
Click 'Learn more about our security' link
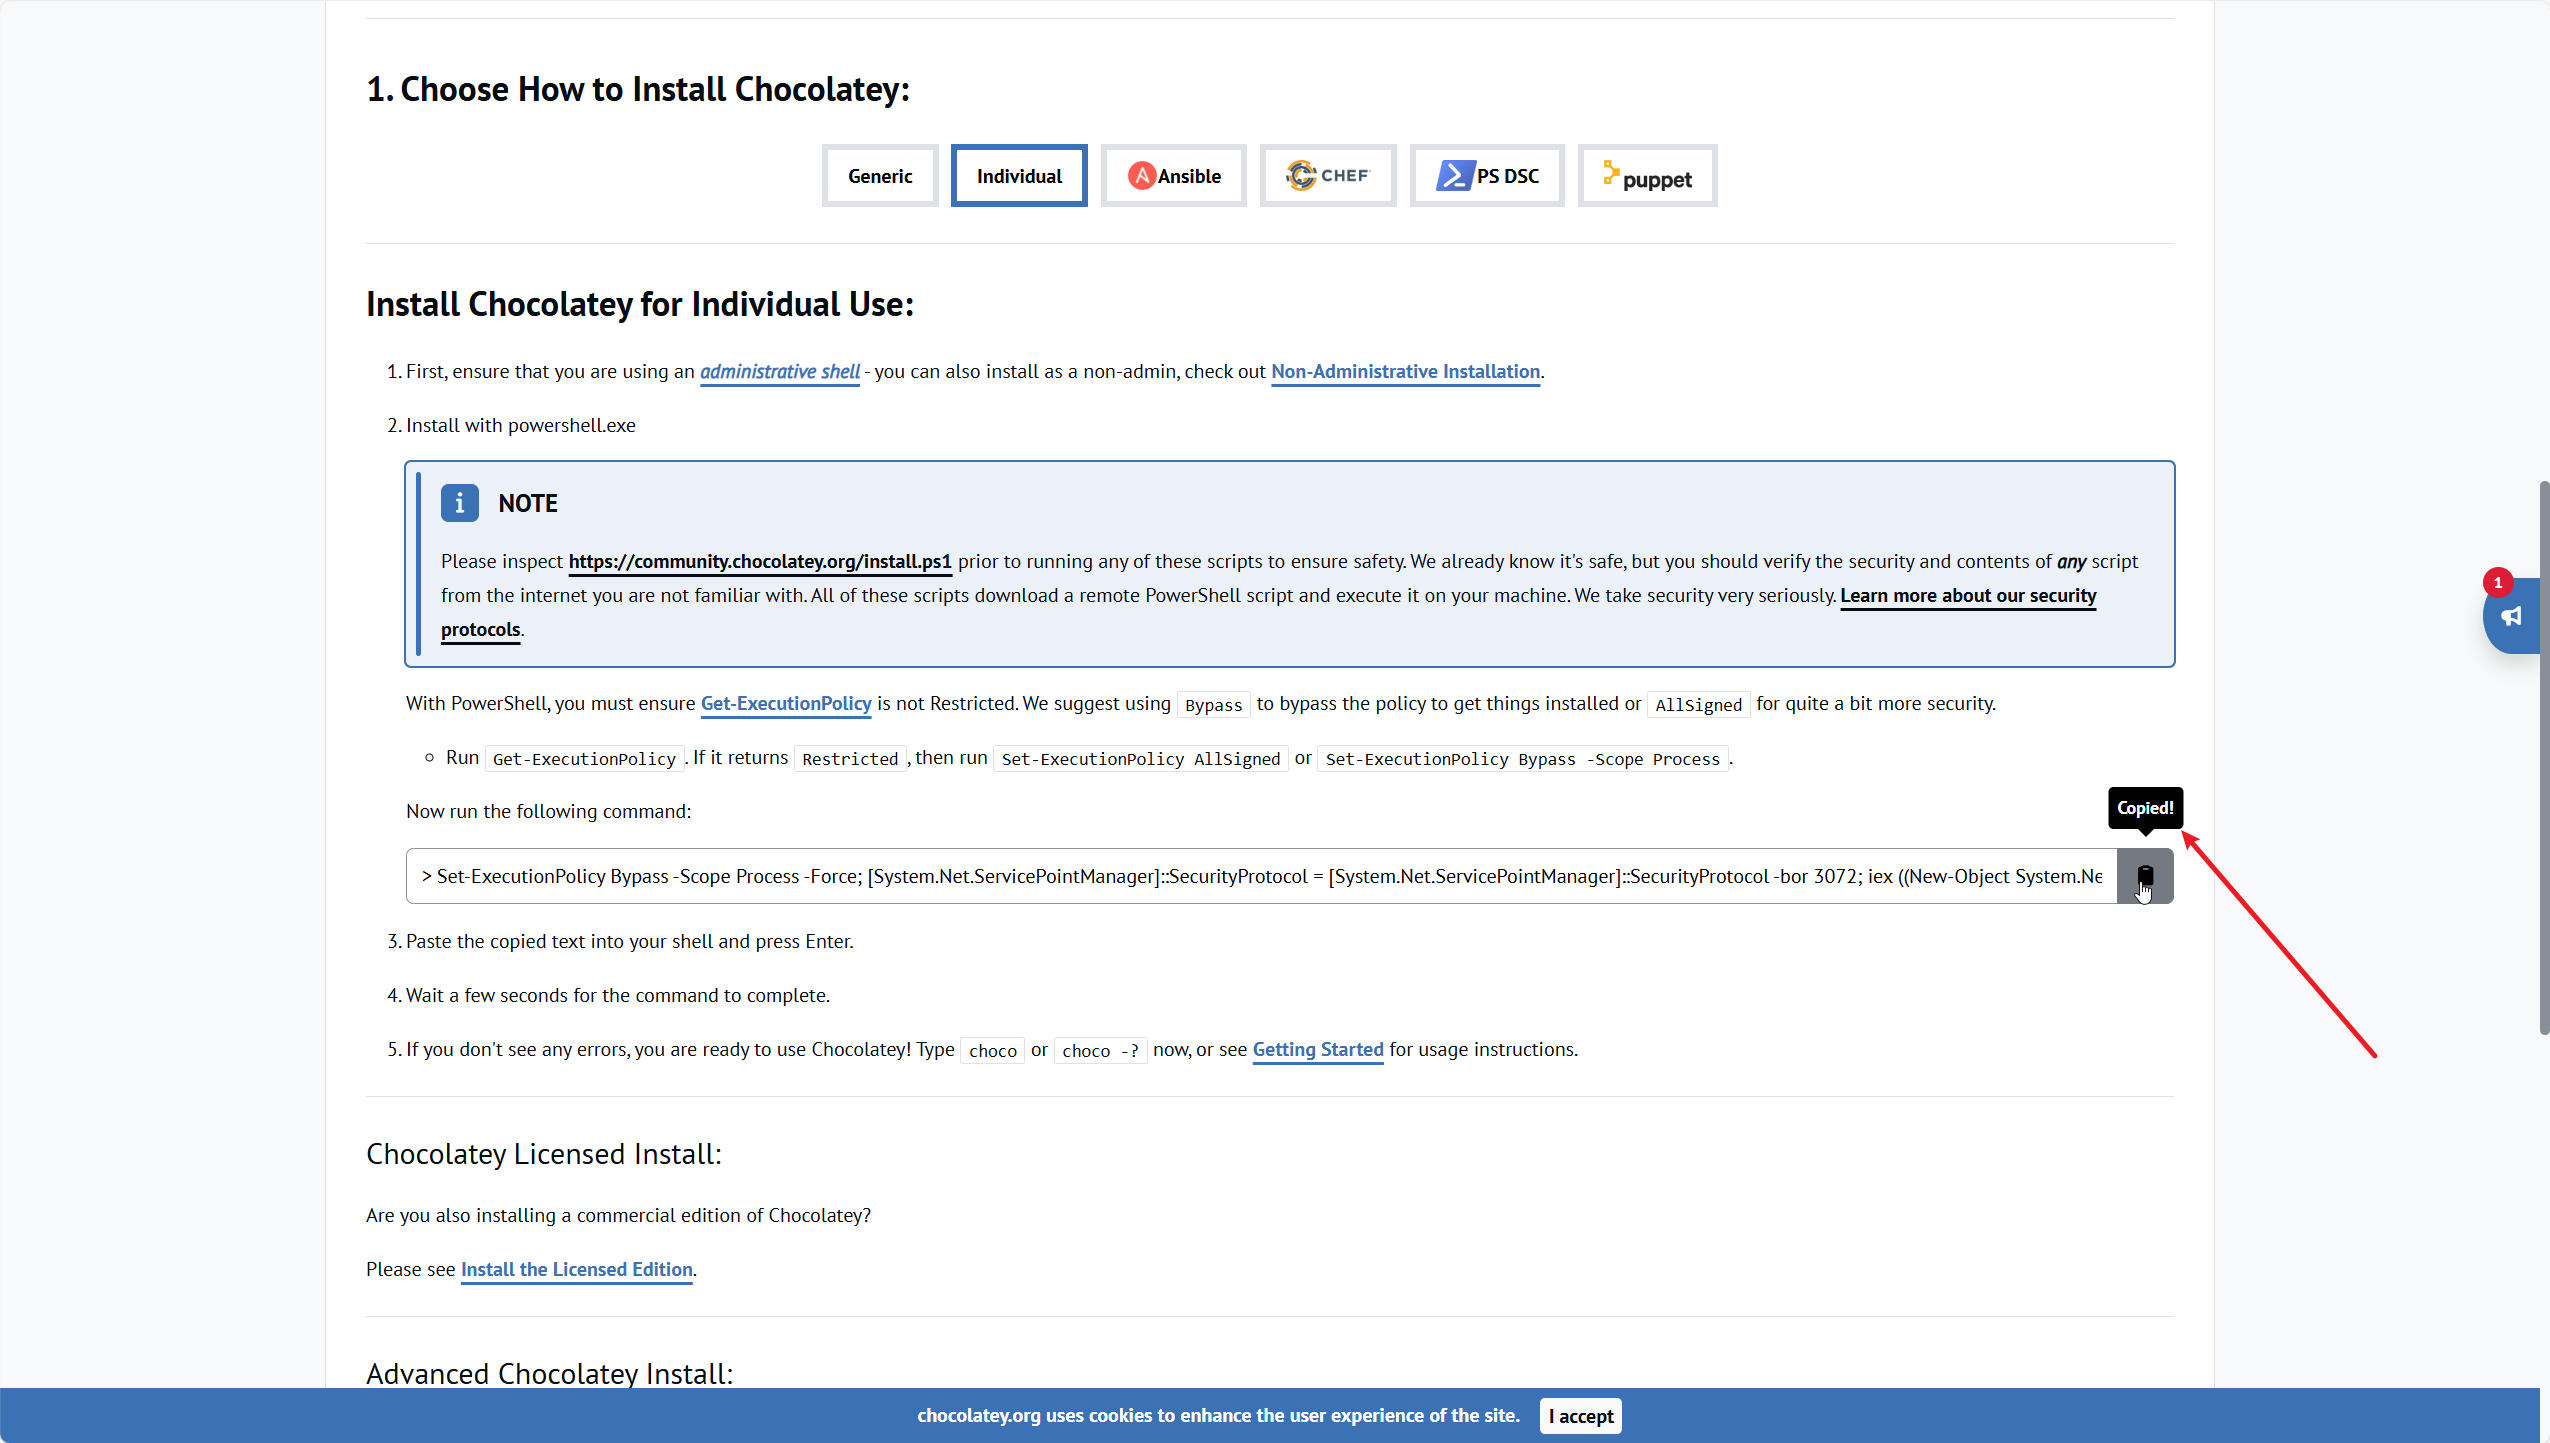click(x=1967, y=595)
